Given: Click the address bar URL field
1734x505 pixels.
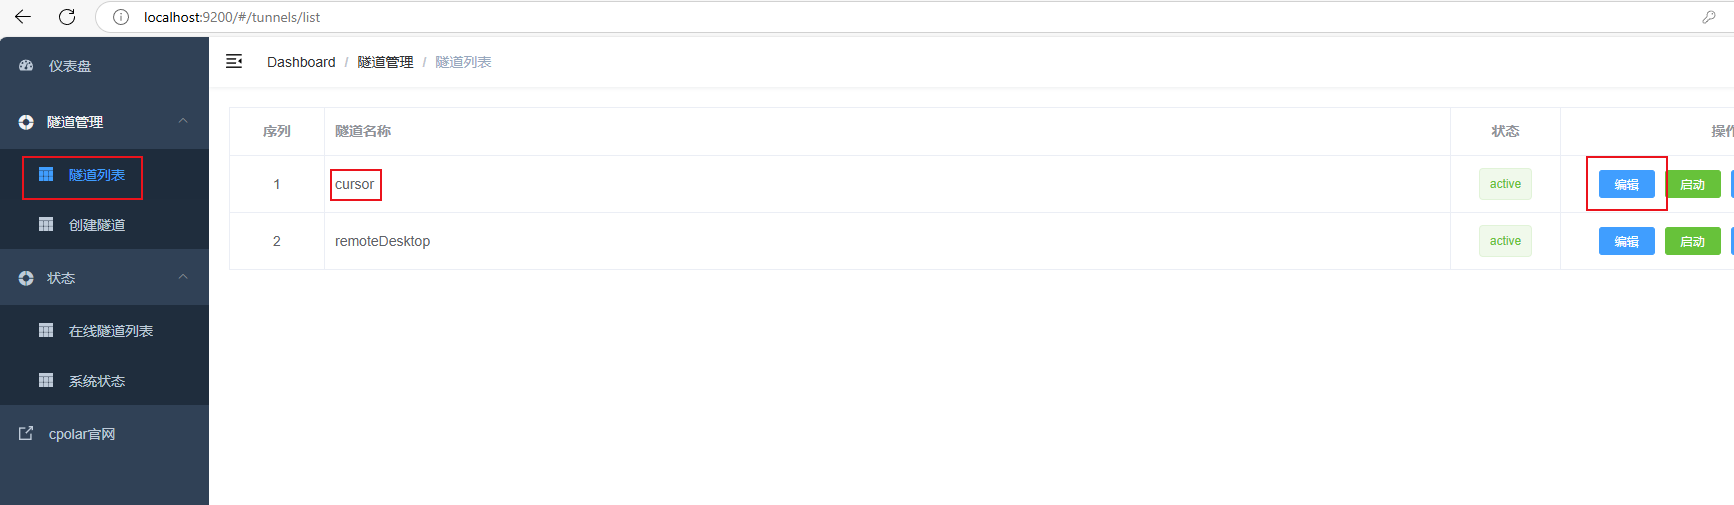Looking at the screenshot, I should coord(900,17).
